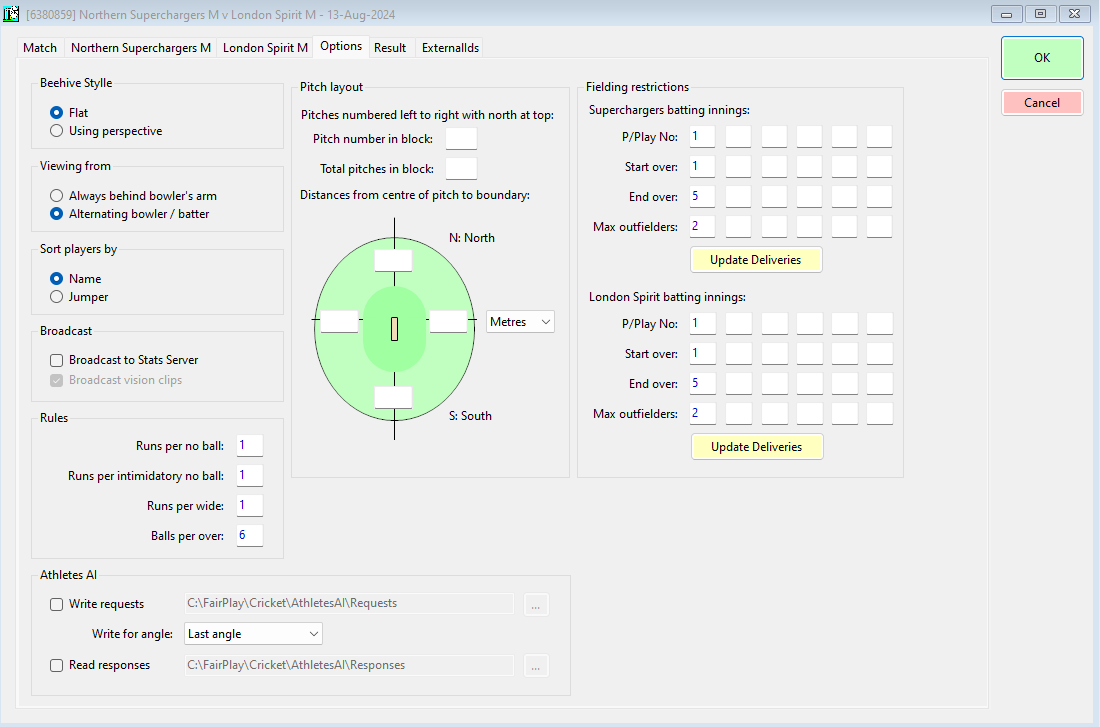Click Superchargers first Start over field
1100x727 pixels.
pyautogui.click(x=702, y=167)
